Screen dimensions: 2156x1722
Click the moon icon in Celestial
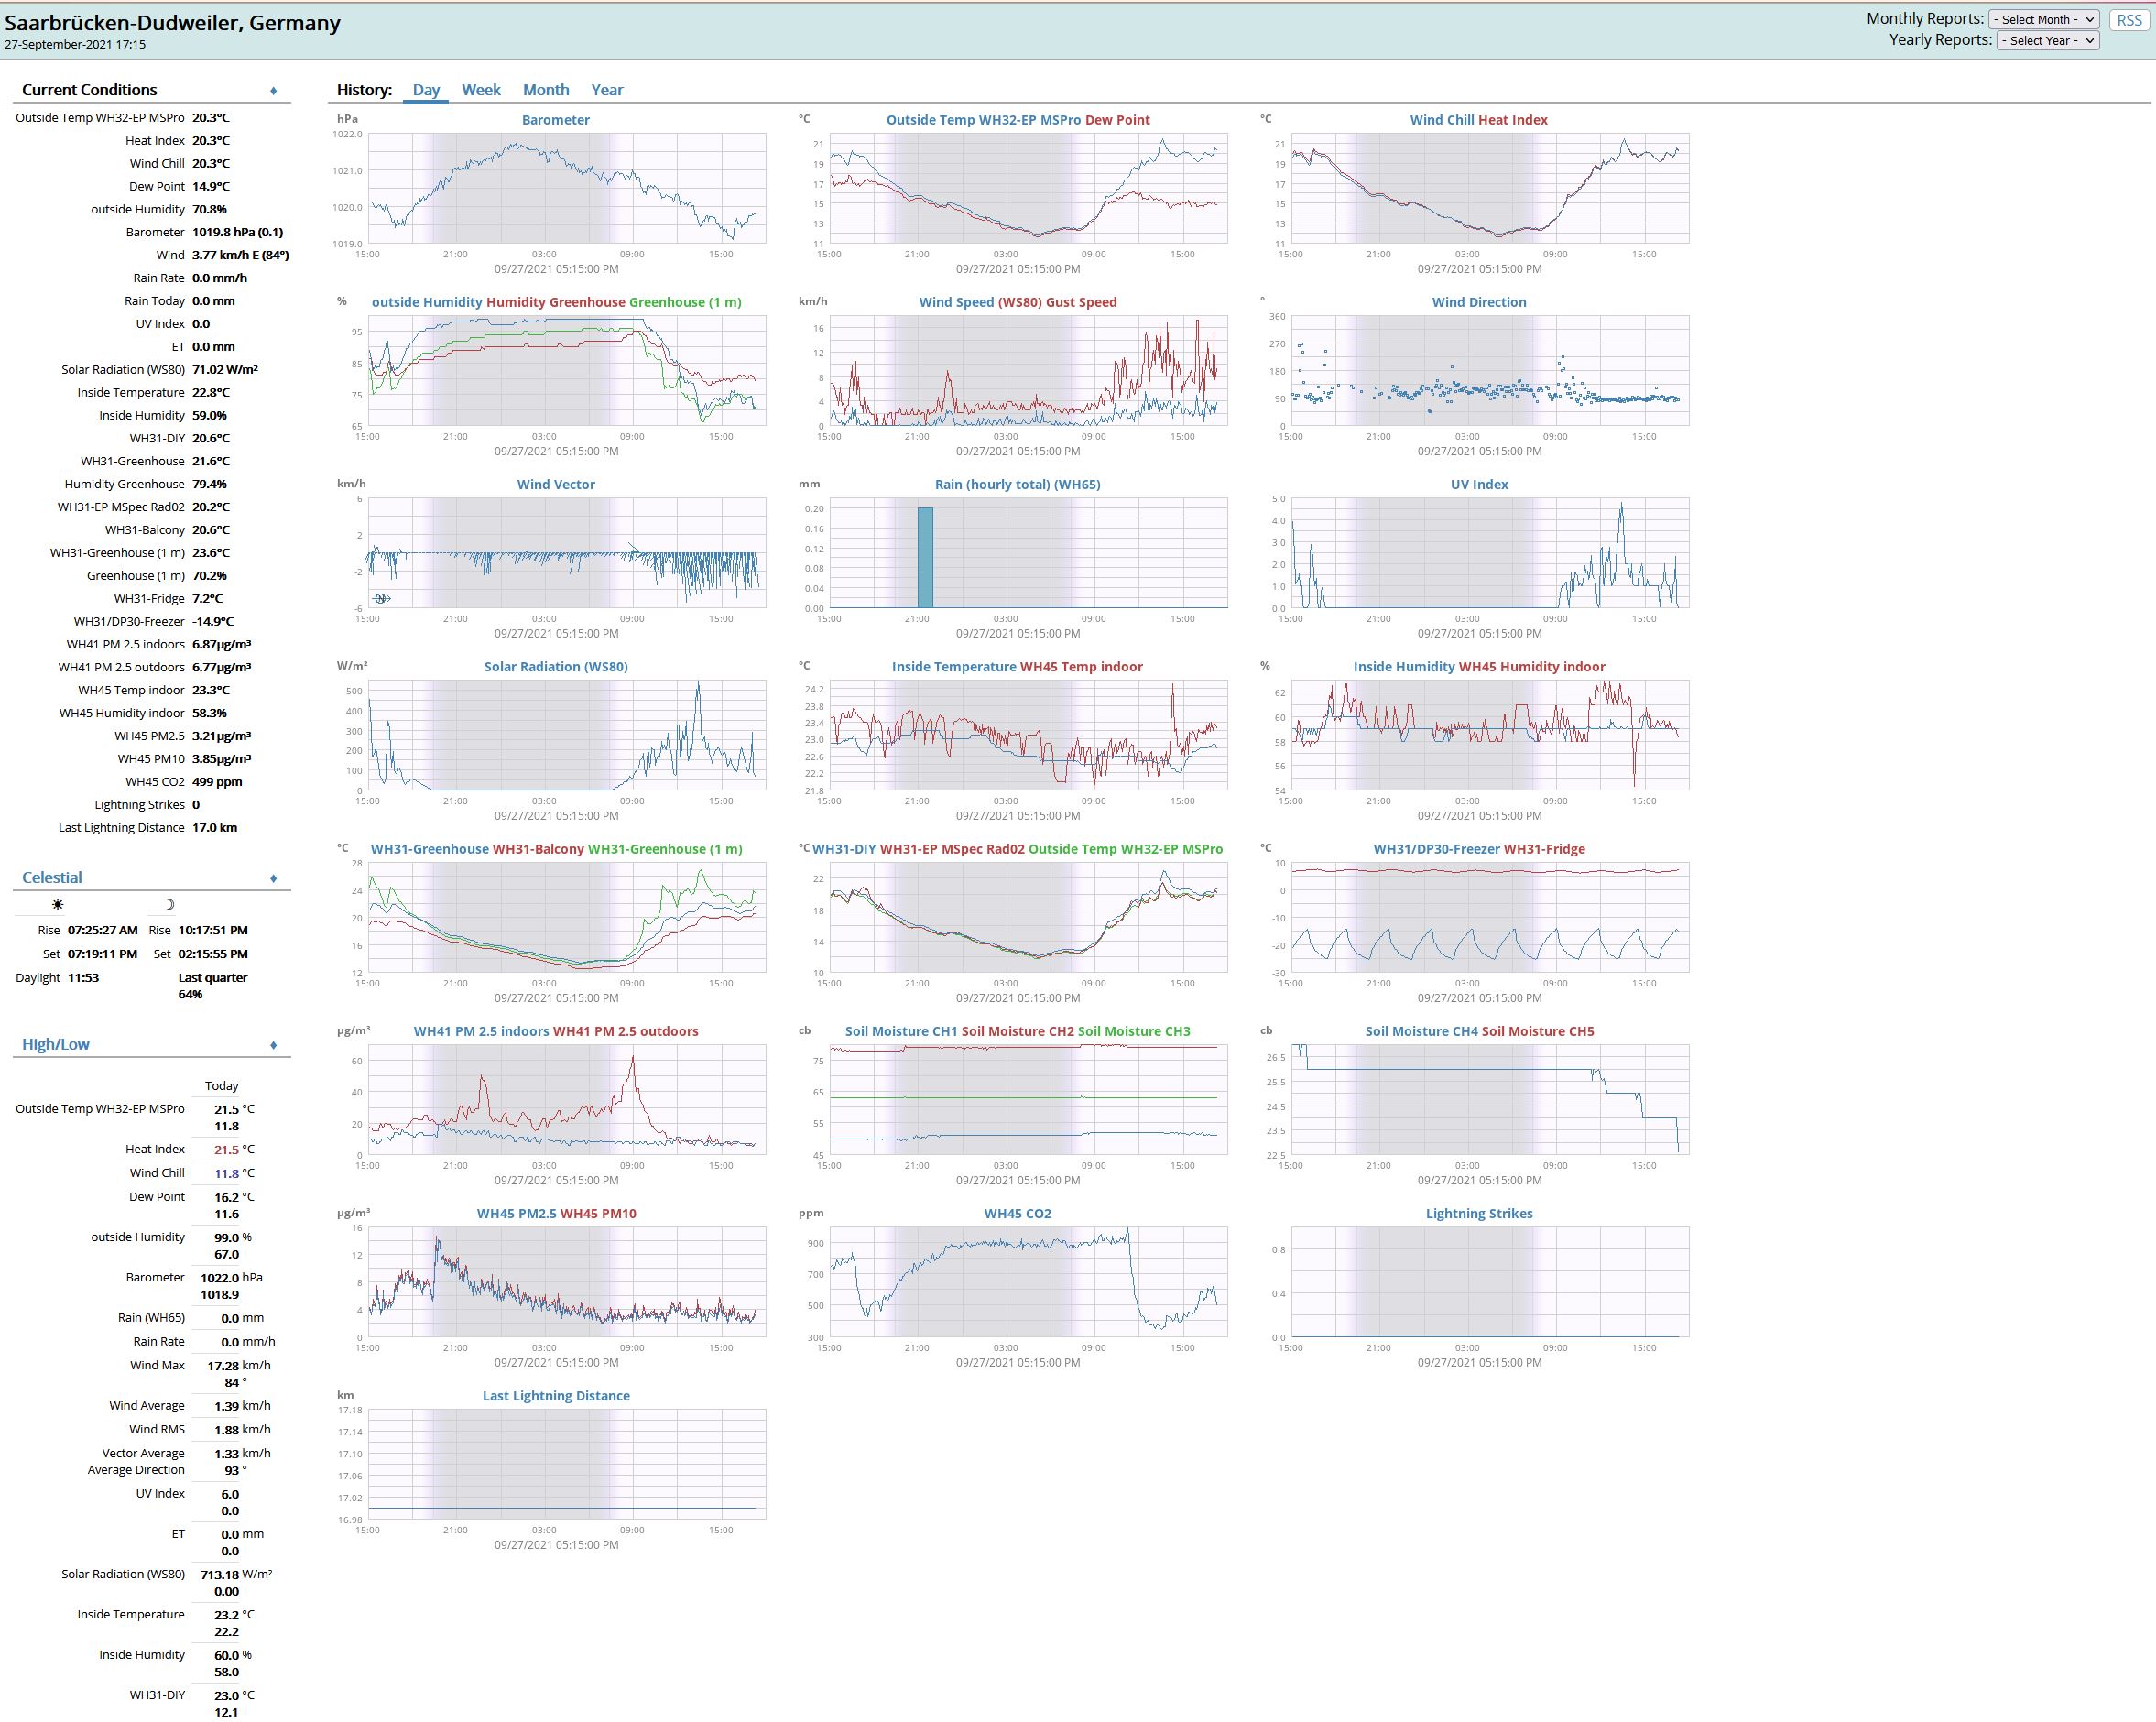[169, 904]
